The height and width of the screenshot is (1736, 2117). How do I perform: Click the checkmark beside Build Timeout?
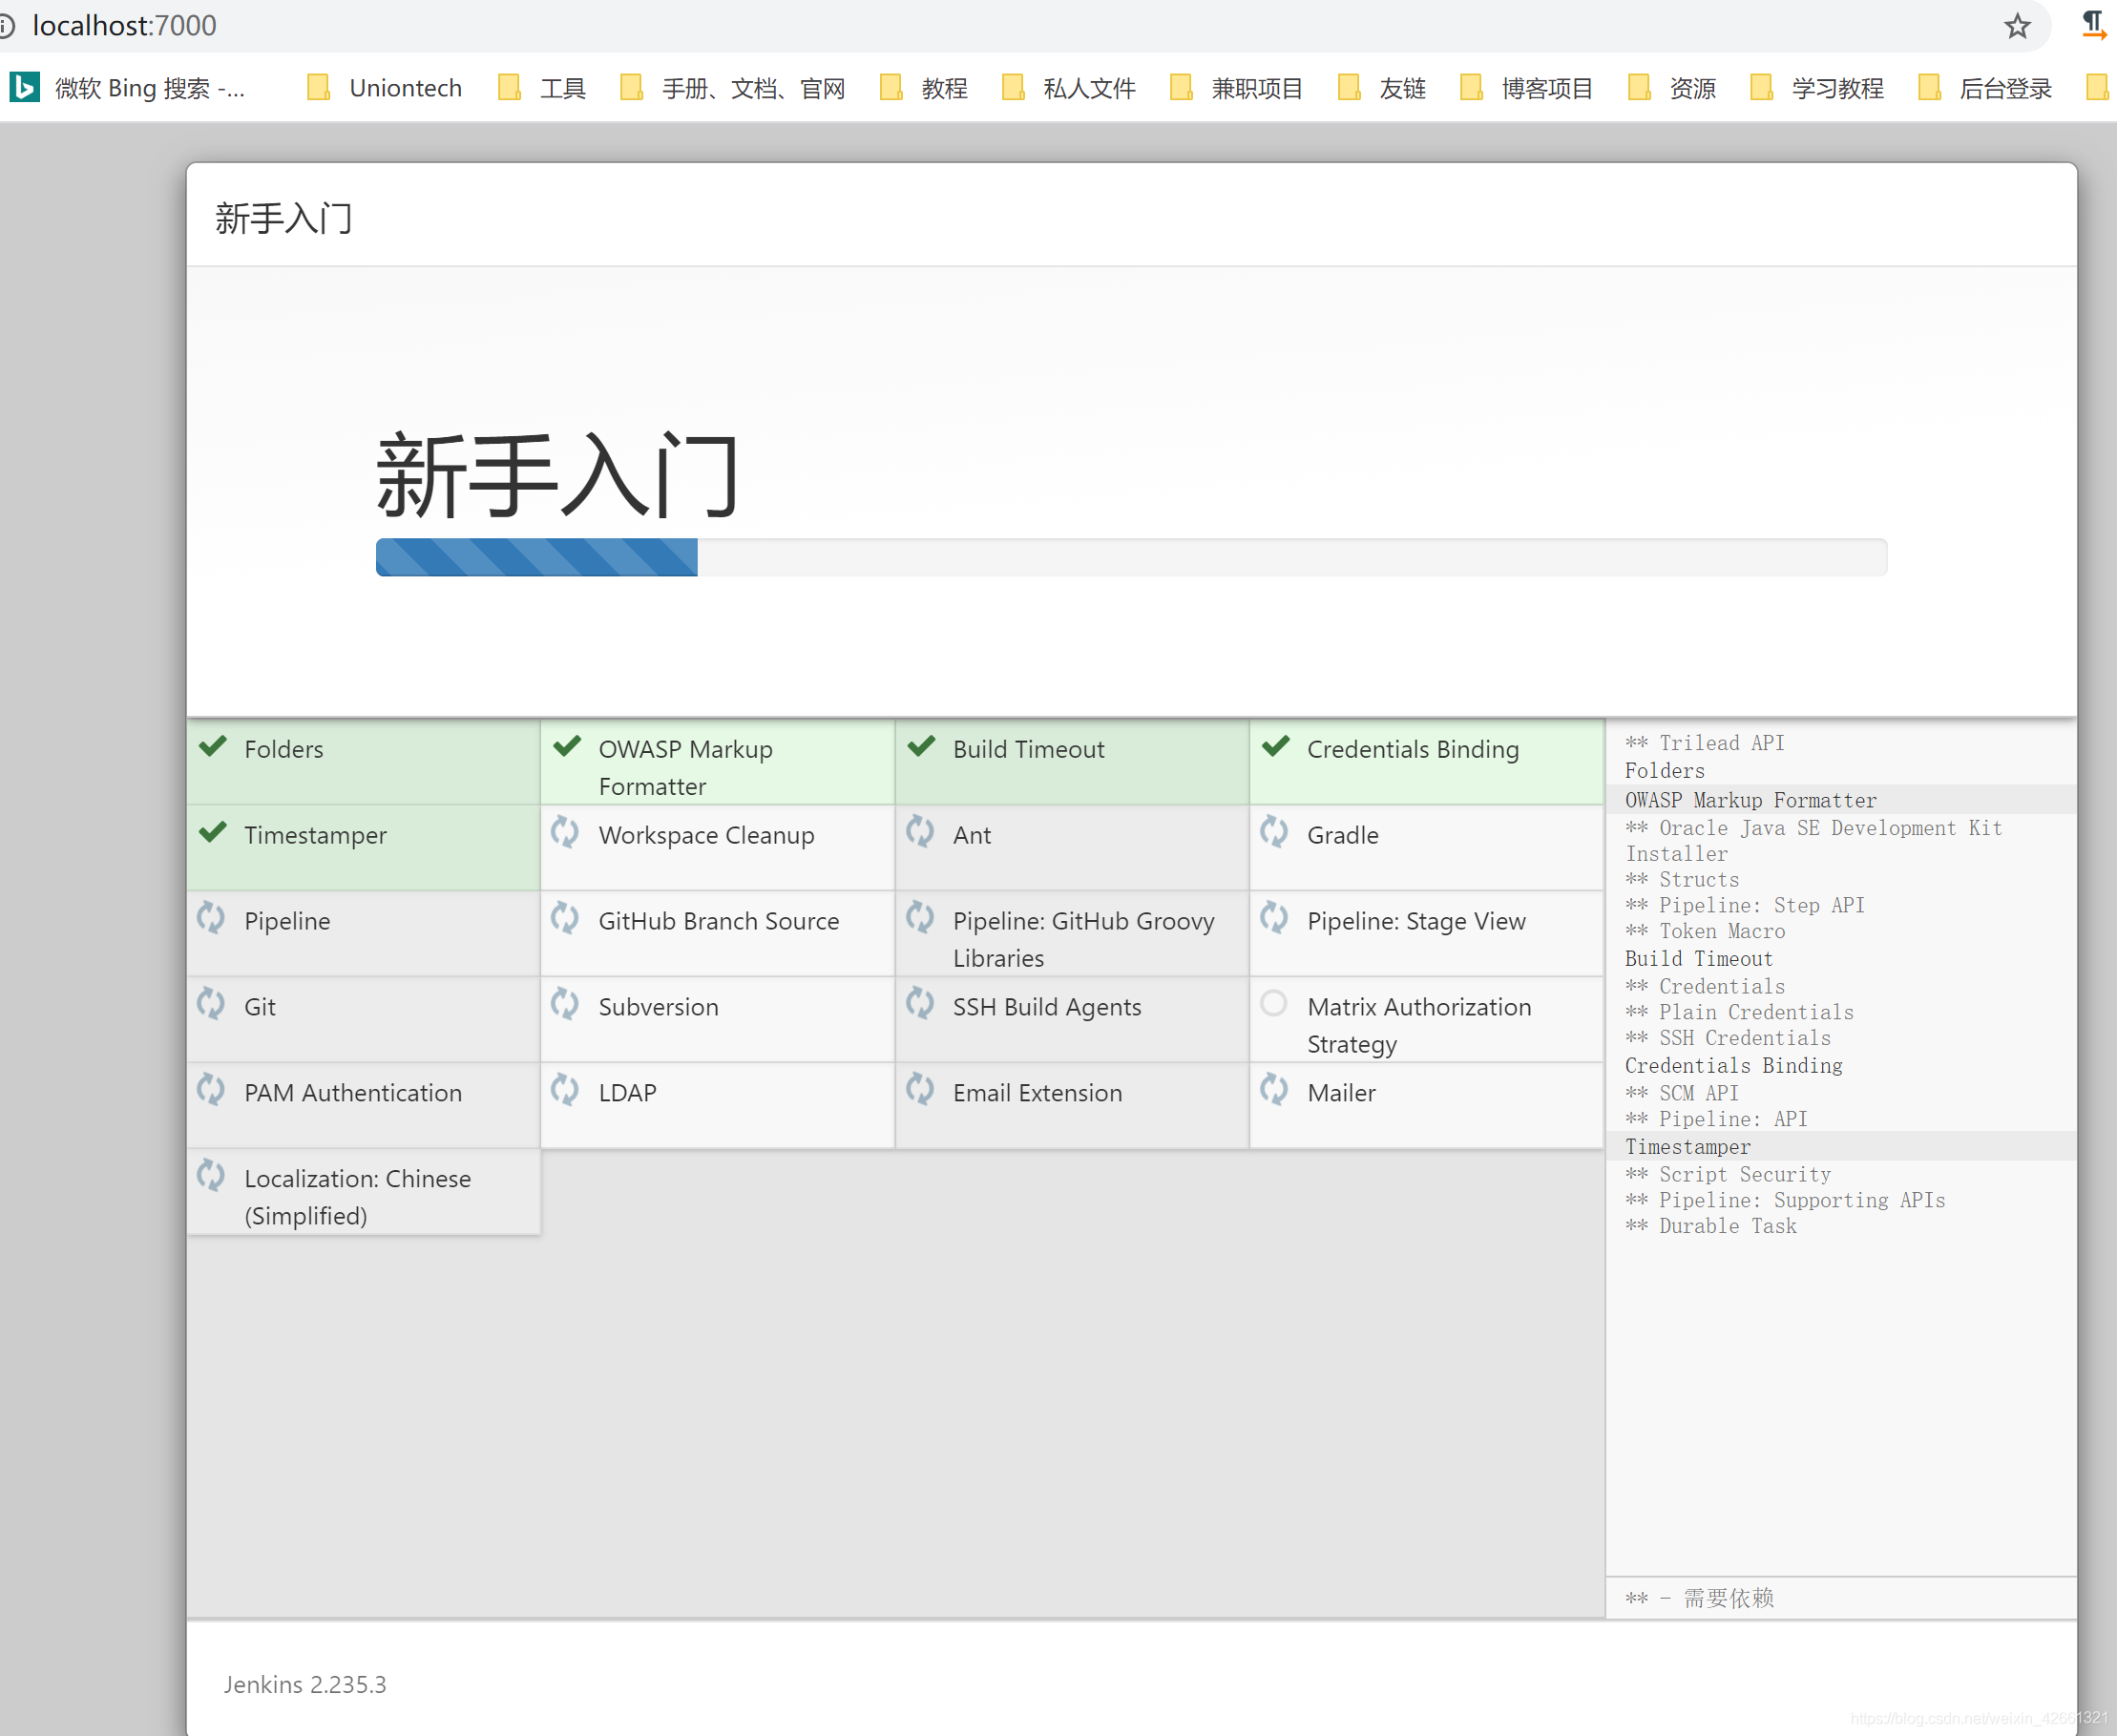921,746
